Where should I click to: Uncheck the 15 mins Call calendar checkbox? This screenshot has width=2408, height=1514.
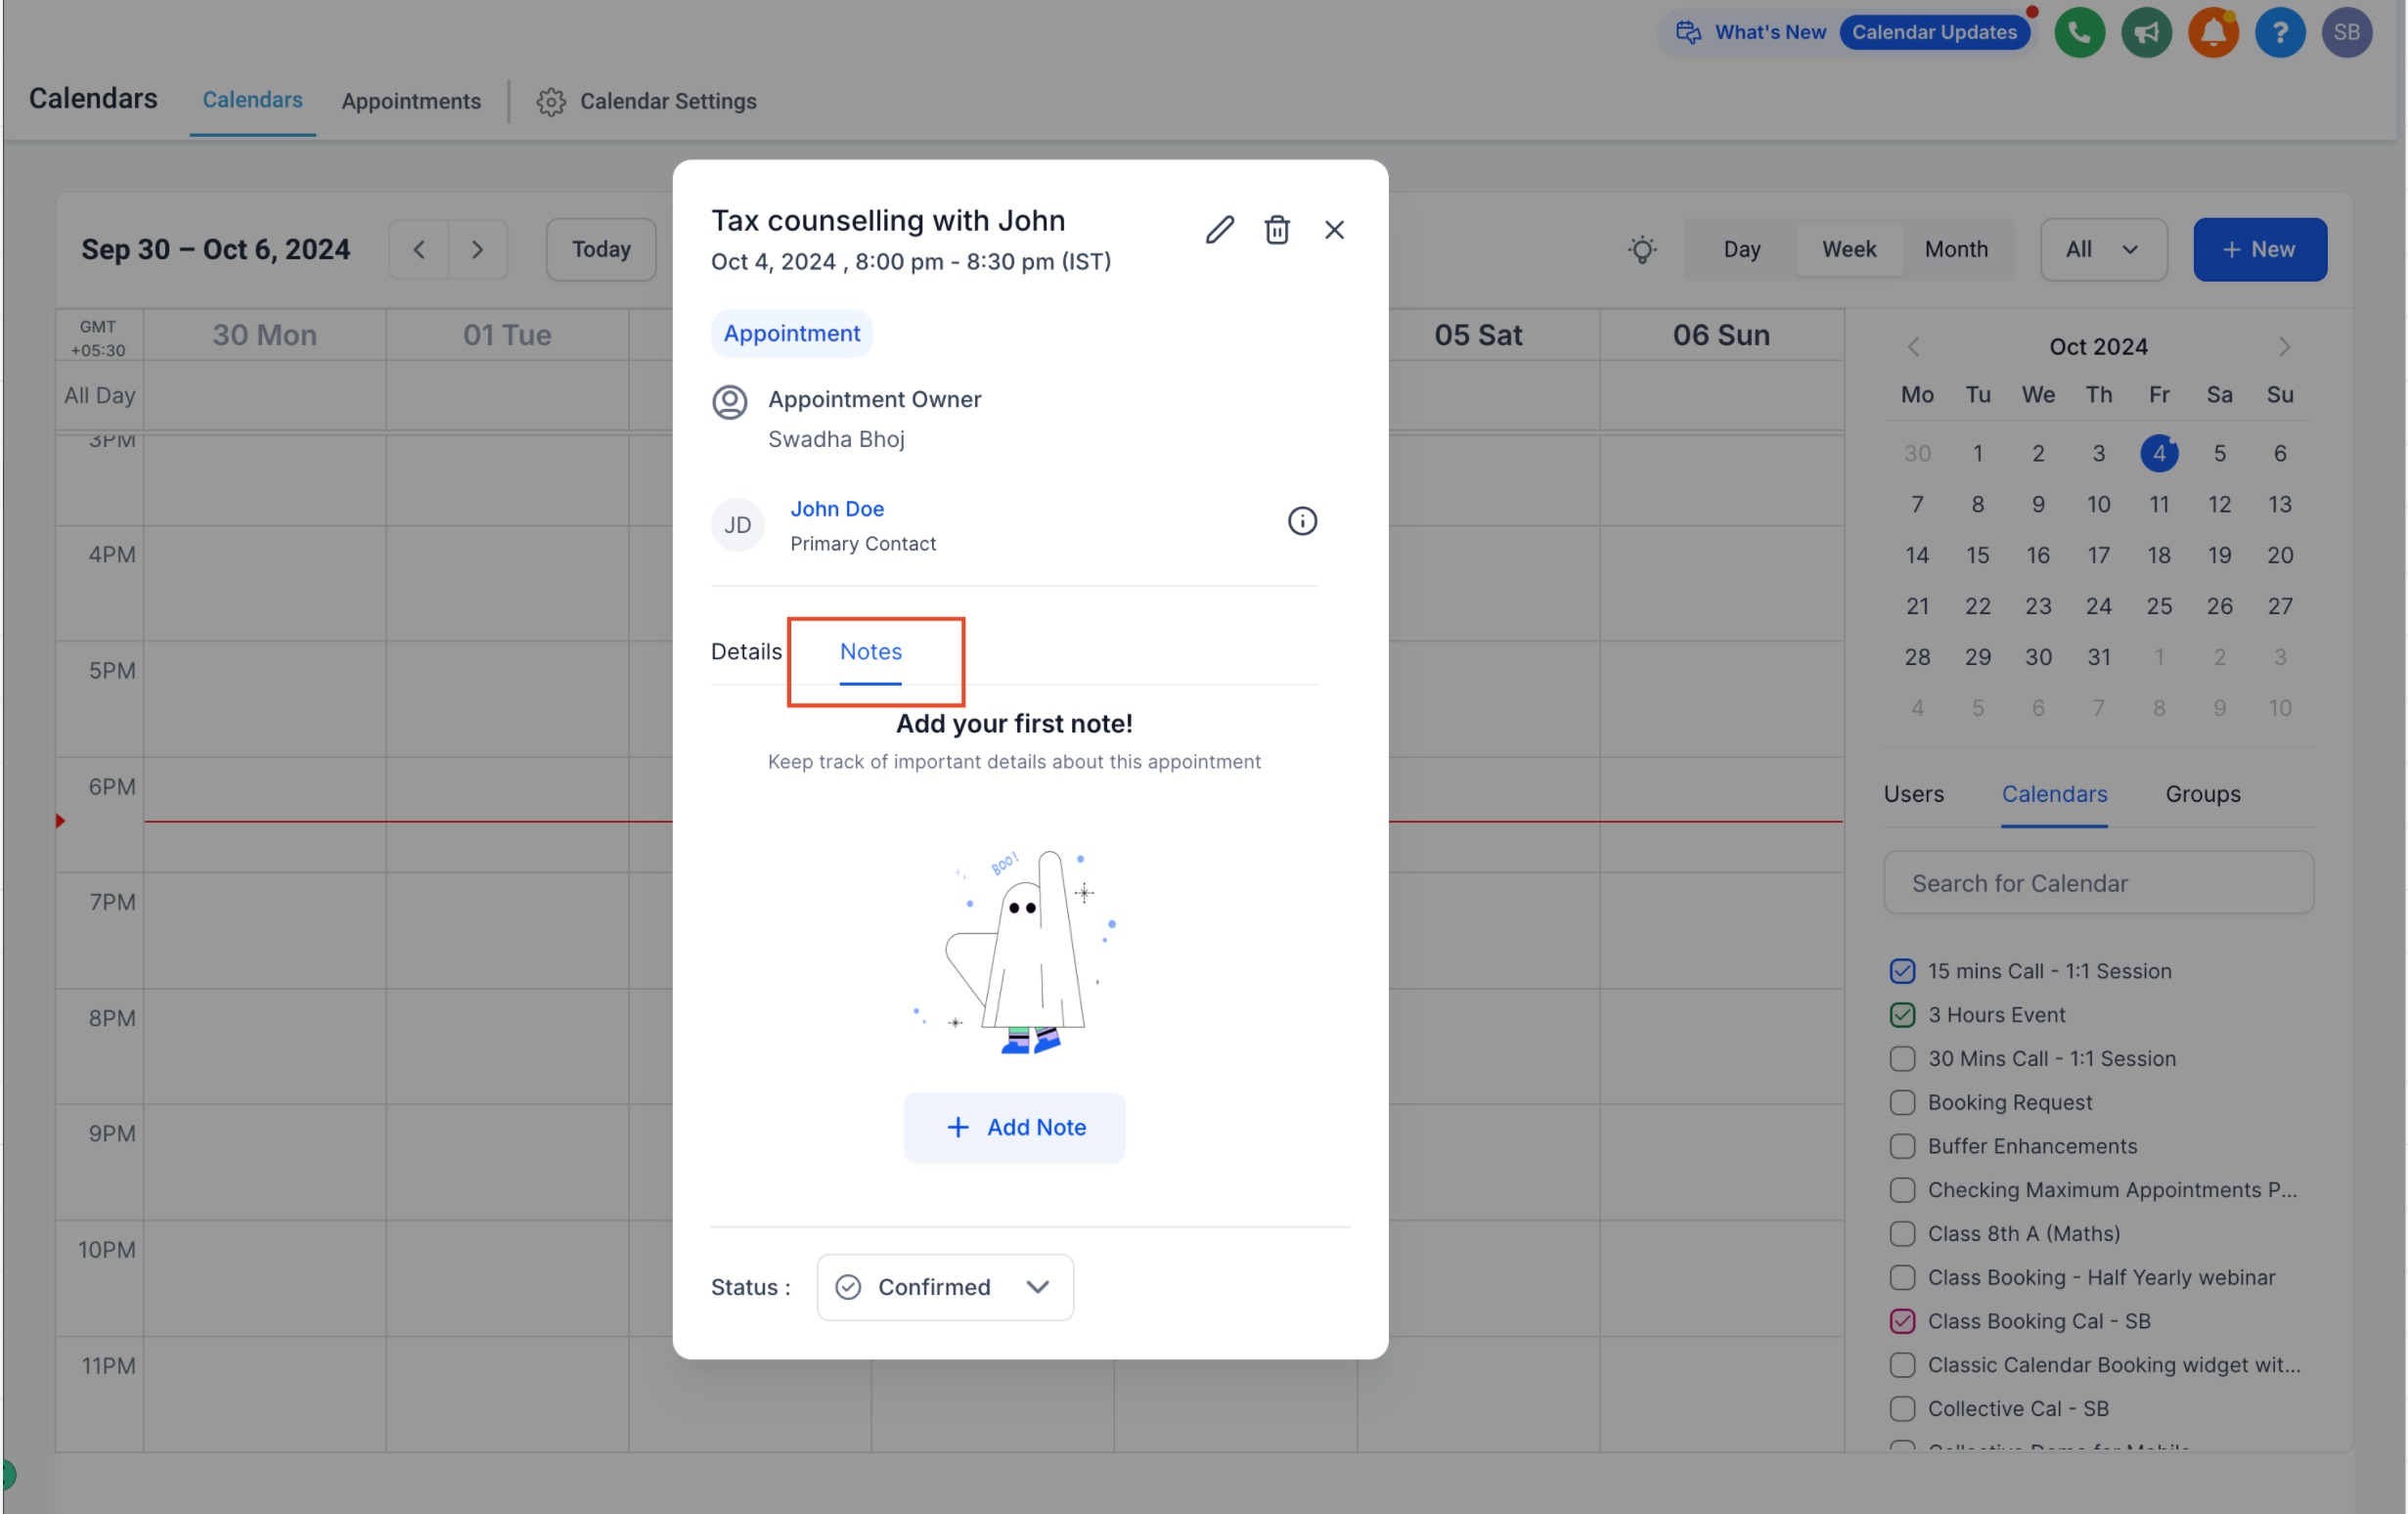pyautogui.click(x=1902, y=970)
